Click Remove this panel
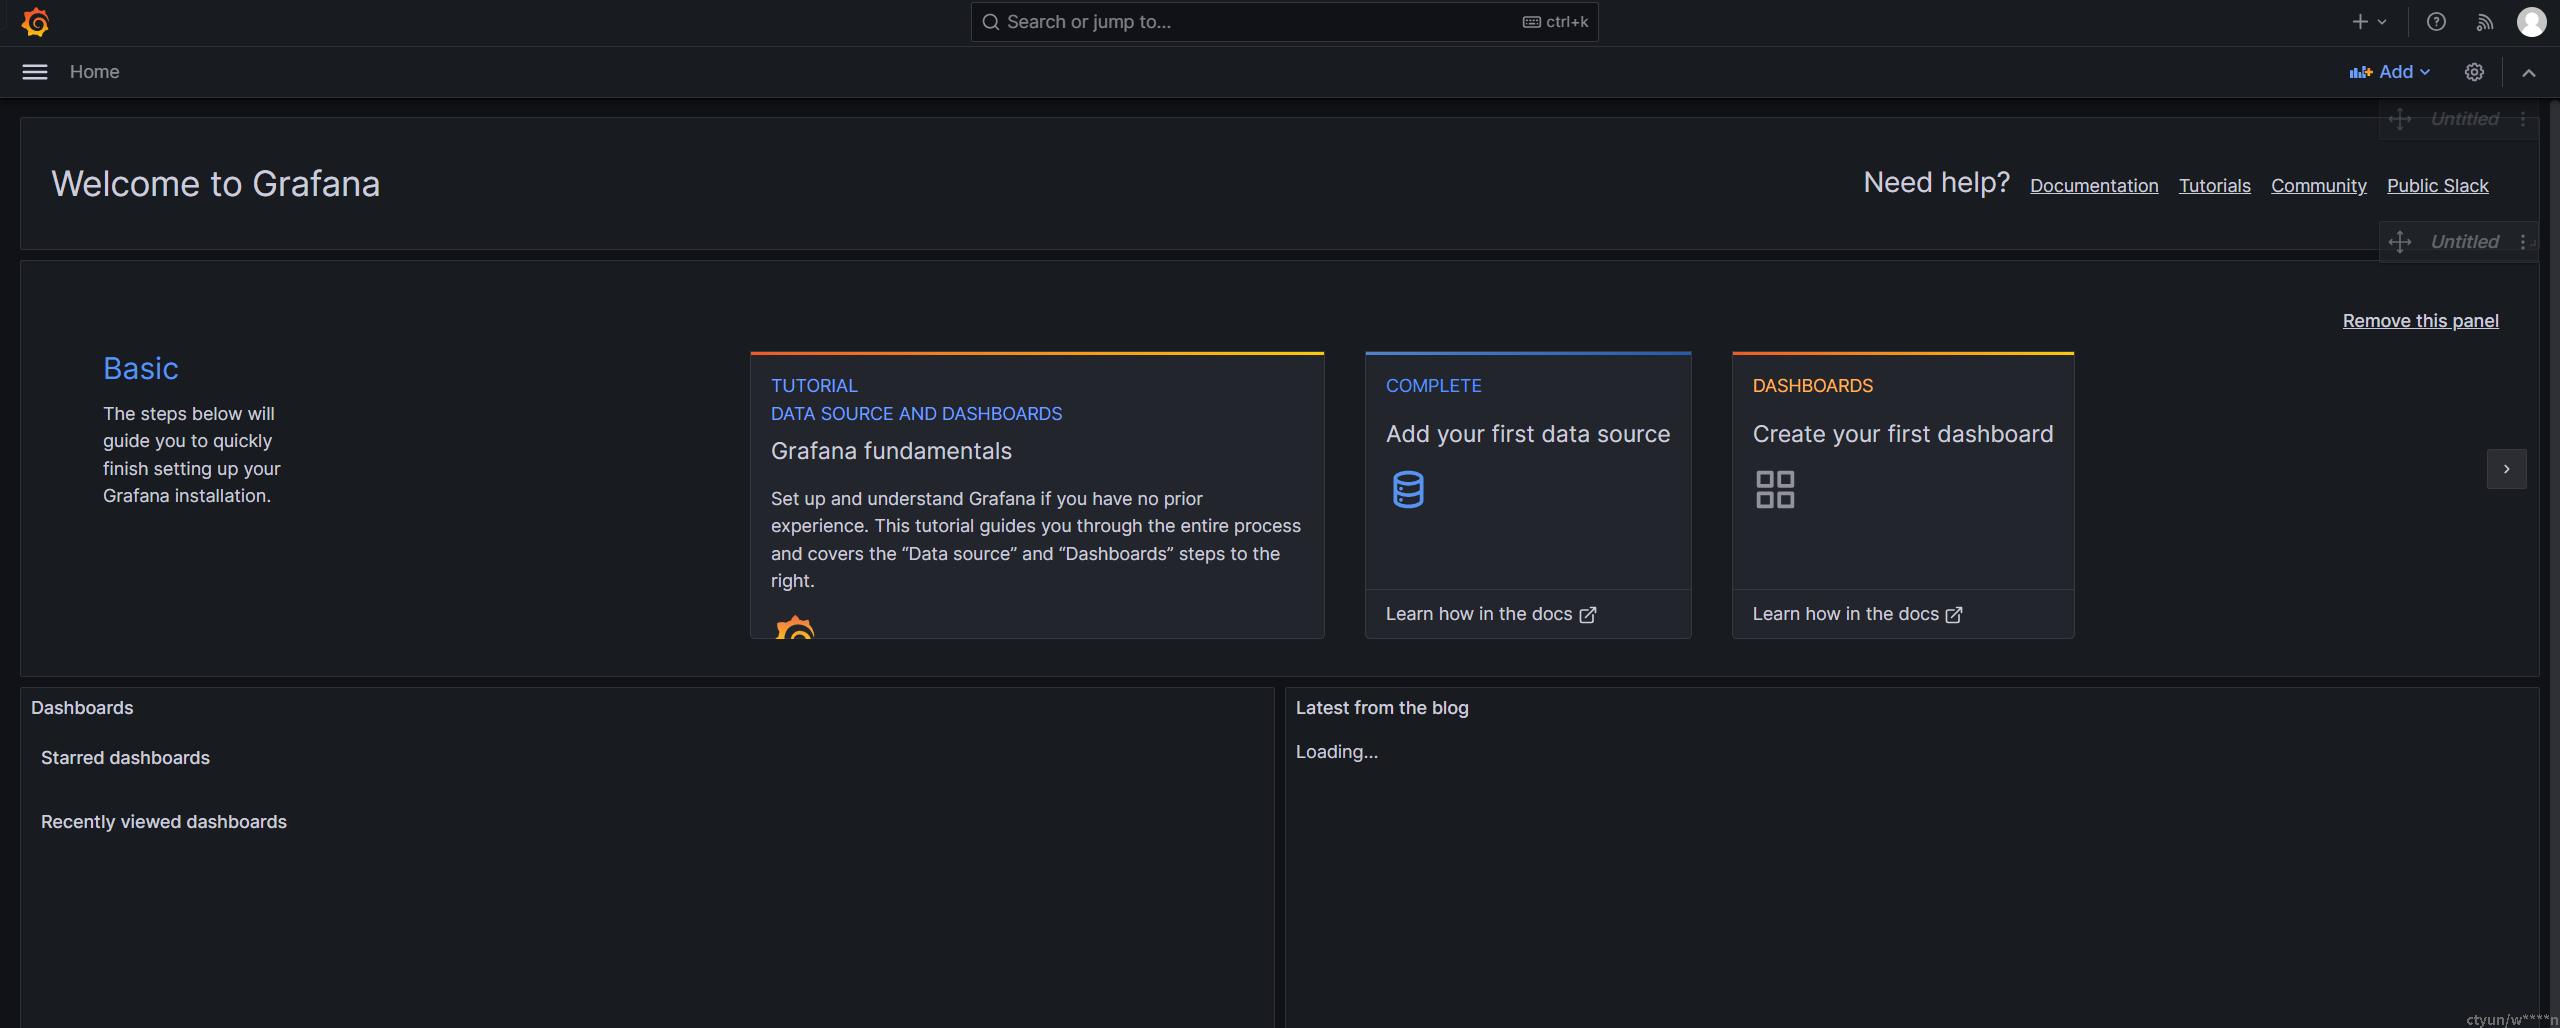Image resolution: width=2560 pixels, height=1028 pixels. tap(2420, 321)
